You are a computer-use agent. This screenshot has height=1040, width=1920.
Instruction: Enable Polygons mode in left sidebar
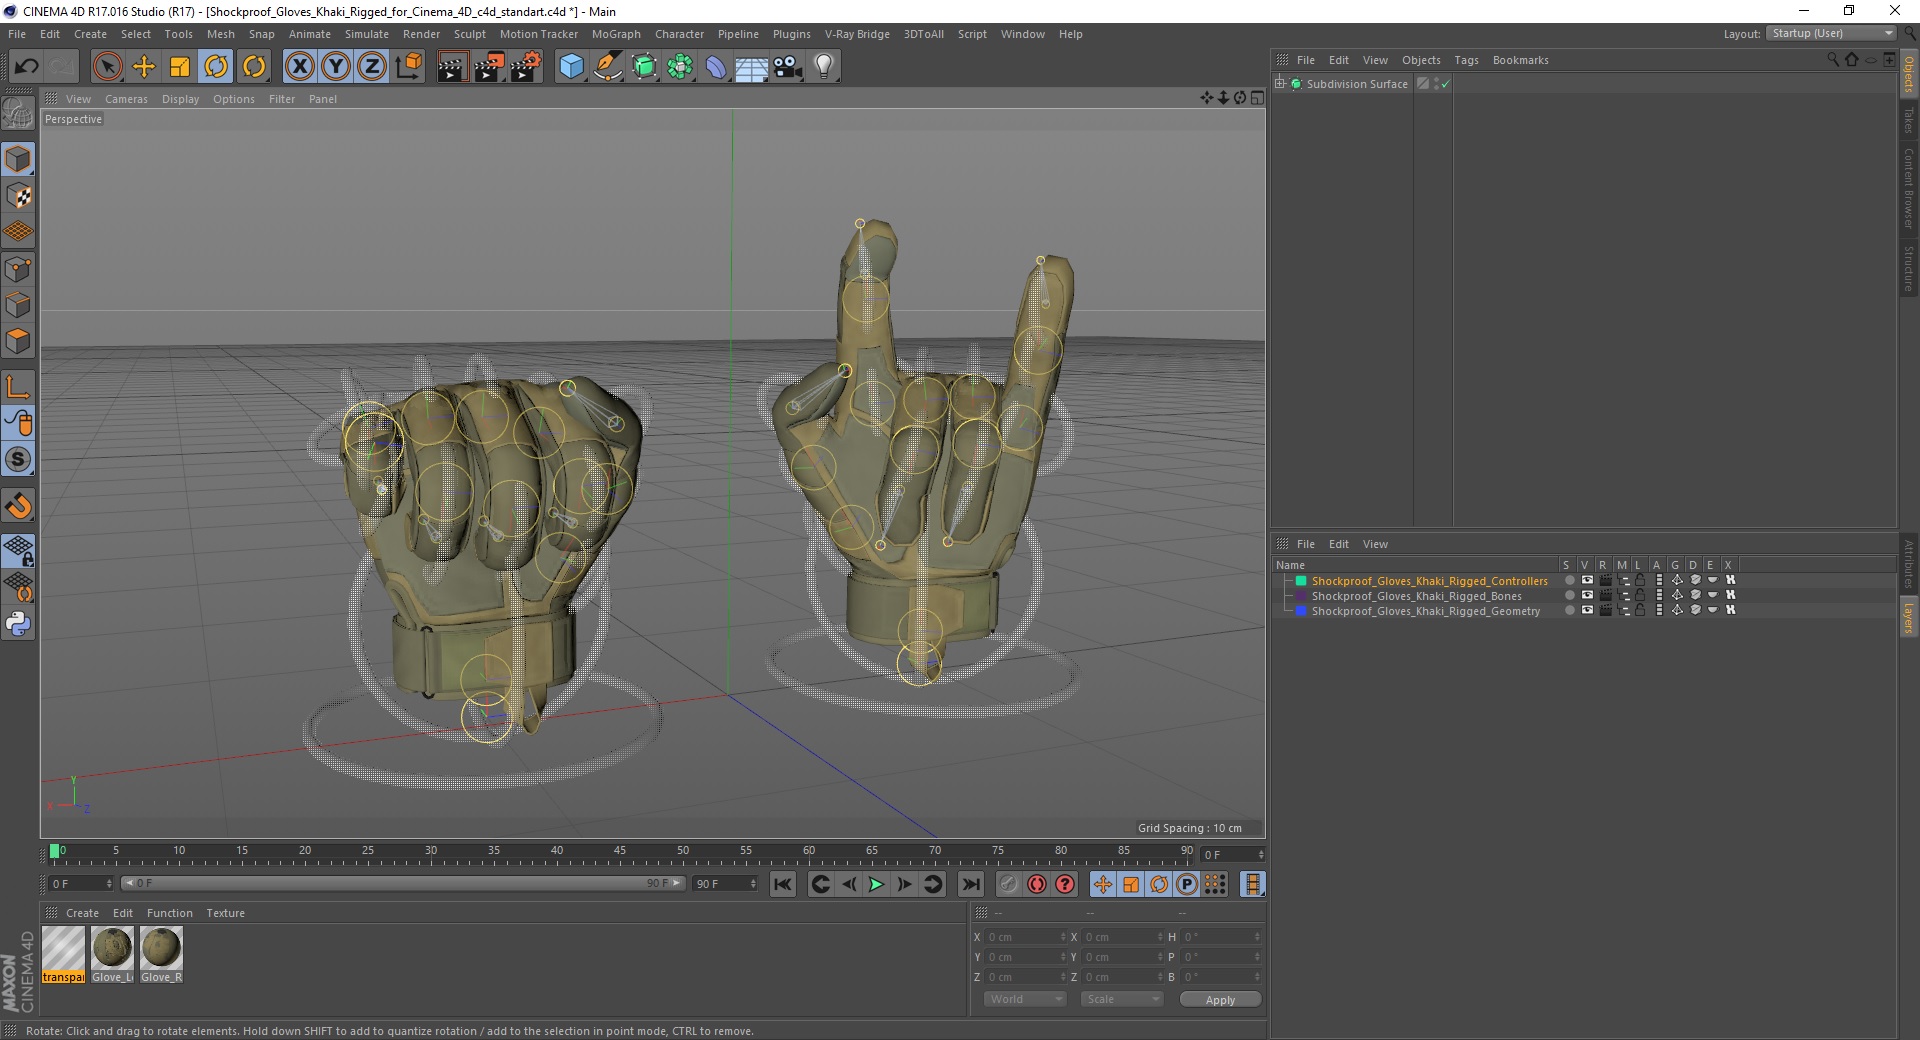click(x=18, y=341)
